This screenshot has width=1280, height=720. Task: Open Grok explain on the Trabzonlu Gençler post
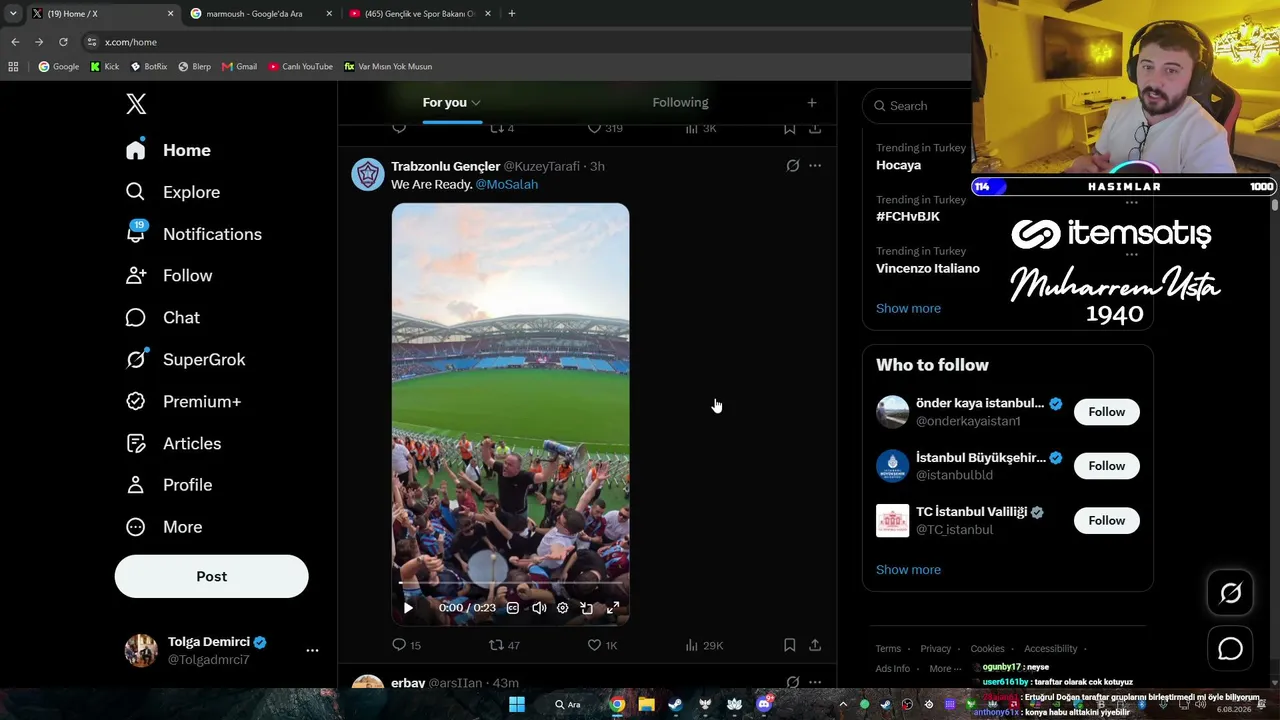click(793, 166)
